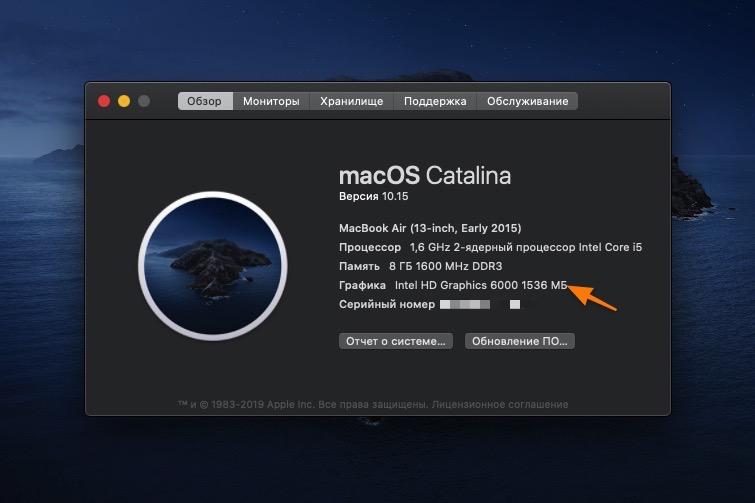
Task: Select the macOS Catalina title text
Action: pyautogui.click(x=425, y=175)
